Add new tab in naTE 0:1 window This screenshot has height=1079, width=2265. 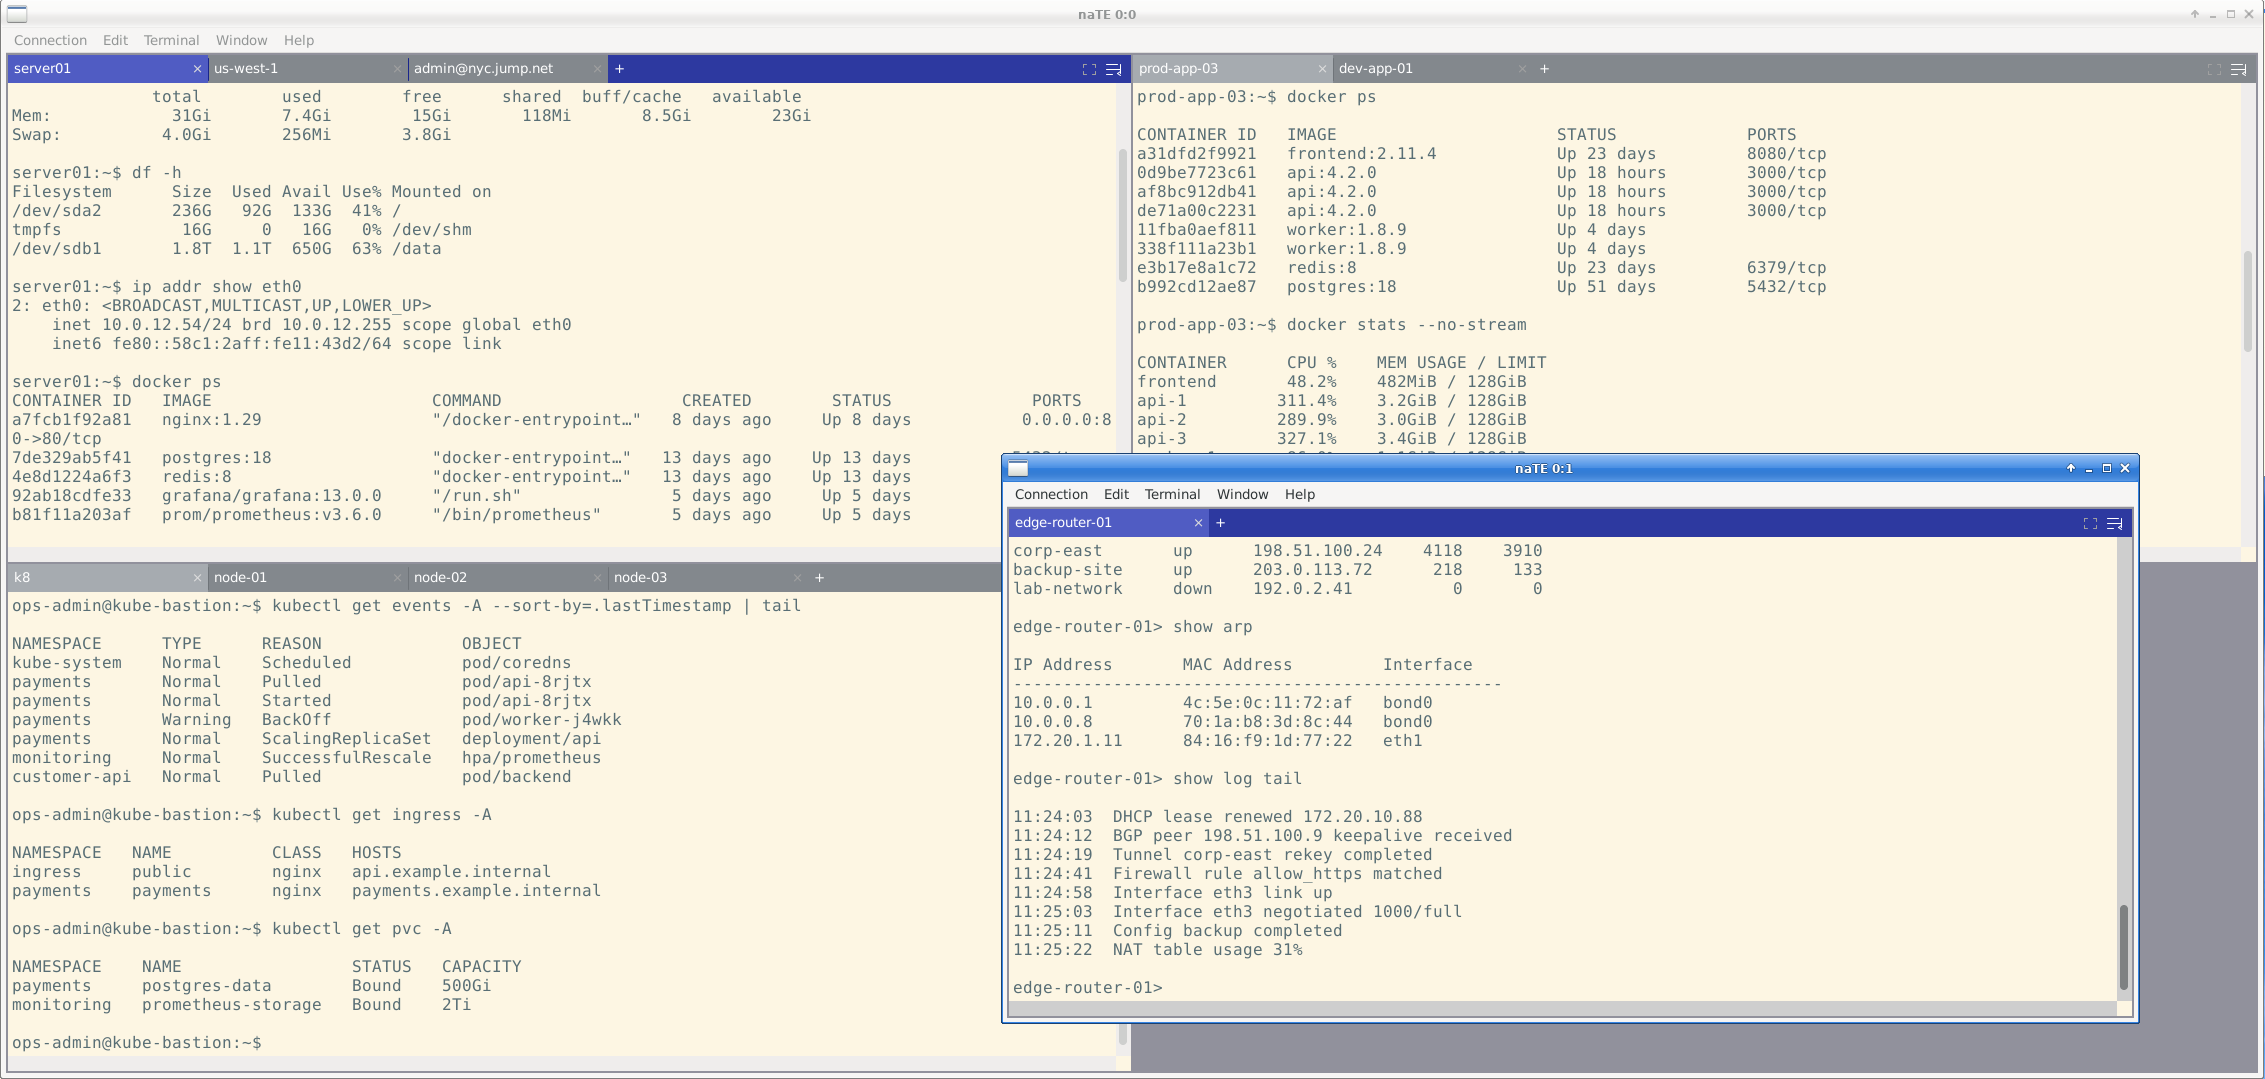(x=1220, y=523)
